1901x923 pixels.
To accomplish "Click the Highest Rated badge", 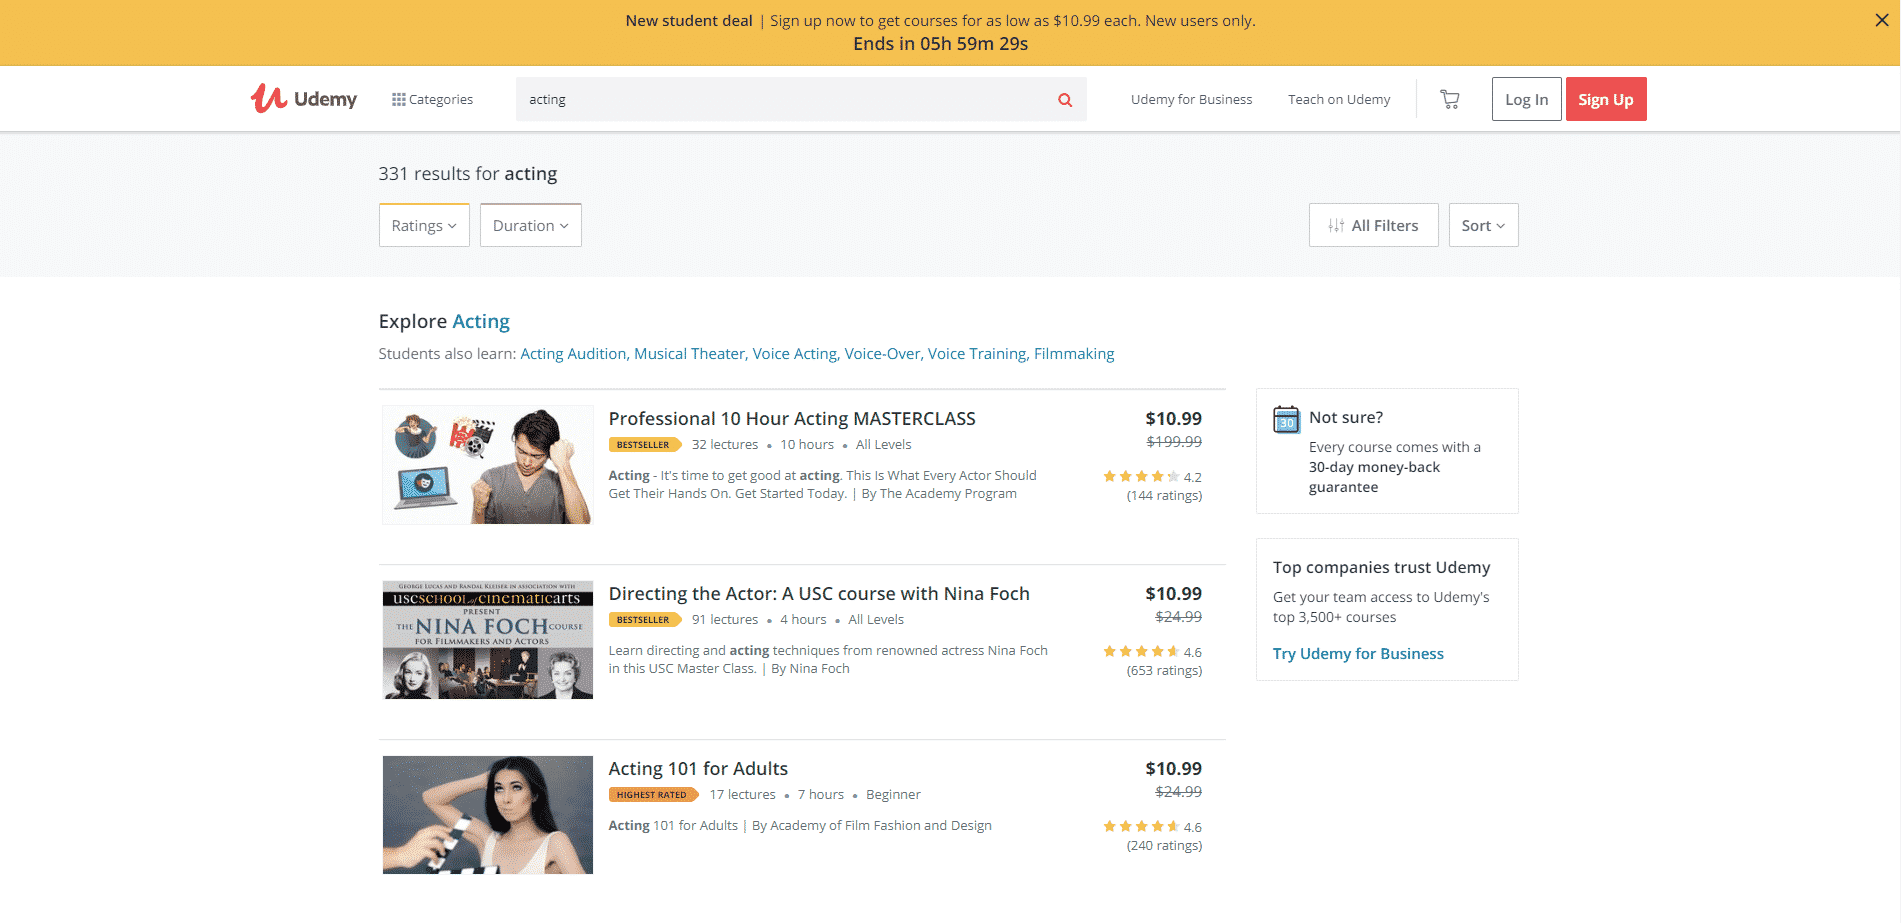I will pyautogui.click(x=653, y=795).
